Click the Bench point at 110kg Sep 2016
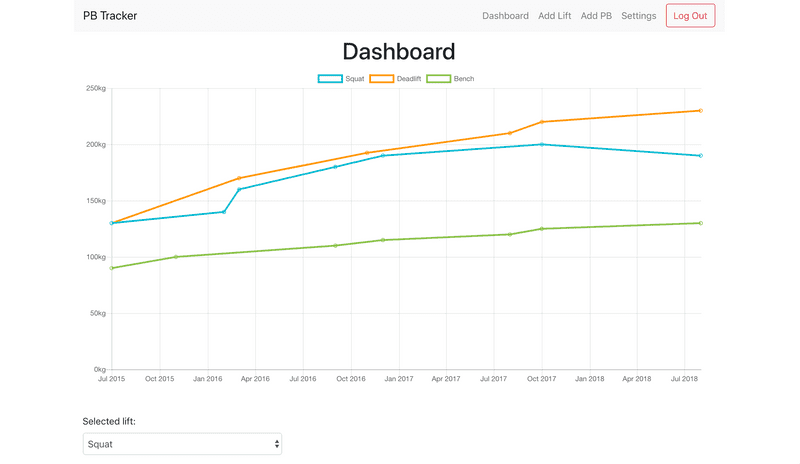This screenshot has width=800, height=464. click(335, 246)
